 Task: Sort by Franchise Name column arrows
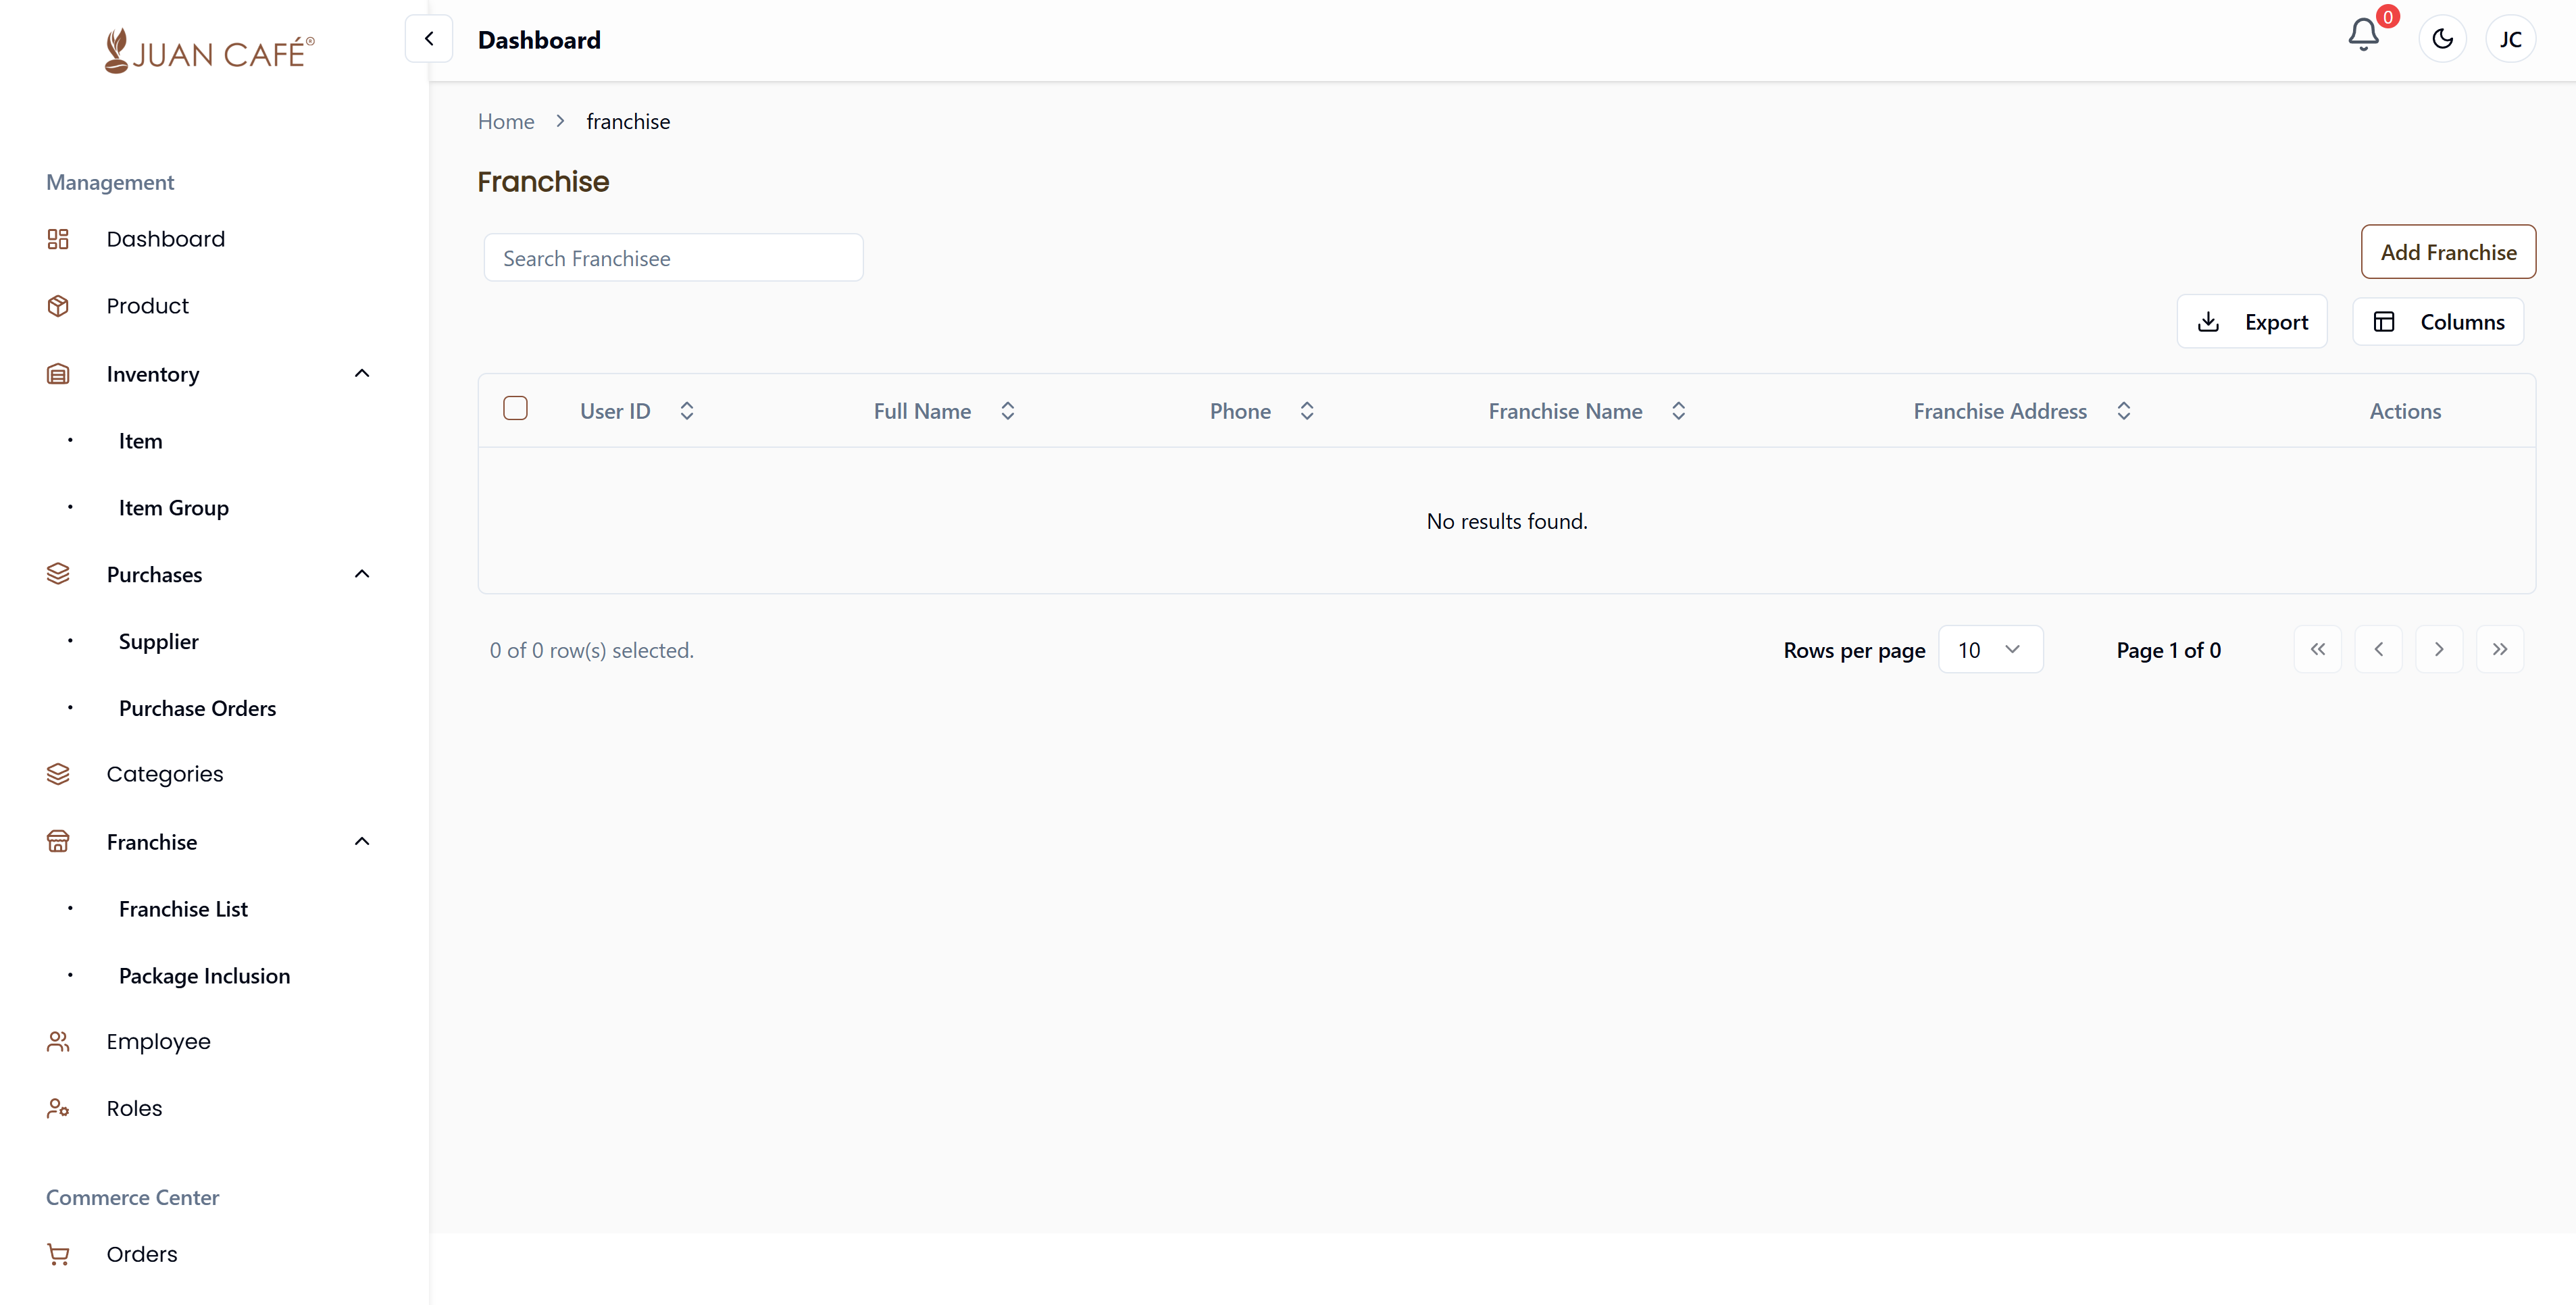click(1679, 411)
